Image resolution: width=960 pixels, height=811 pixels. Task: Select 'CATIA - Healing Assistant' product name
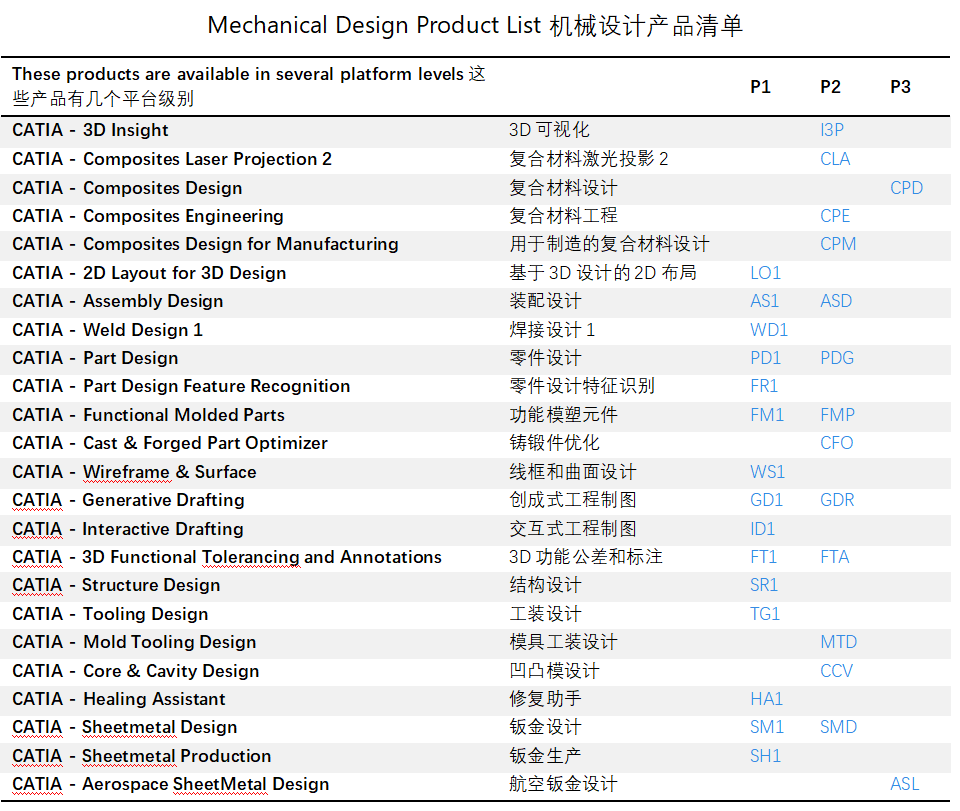click(119, 699)
